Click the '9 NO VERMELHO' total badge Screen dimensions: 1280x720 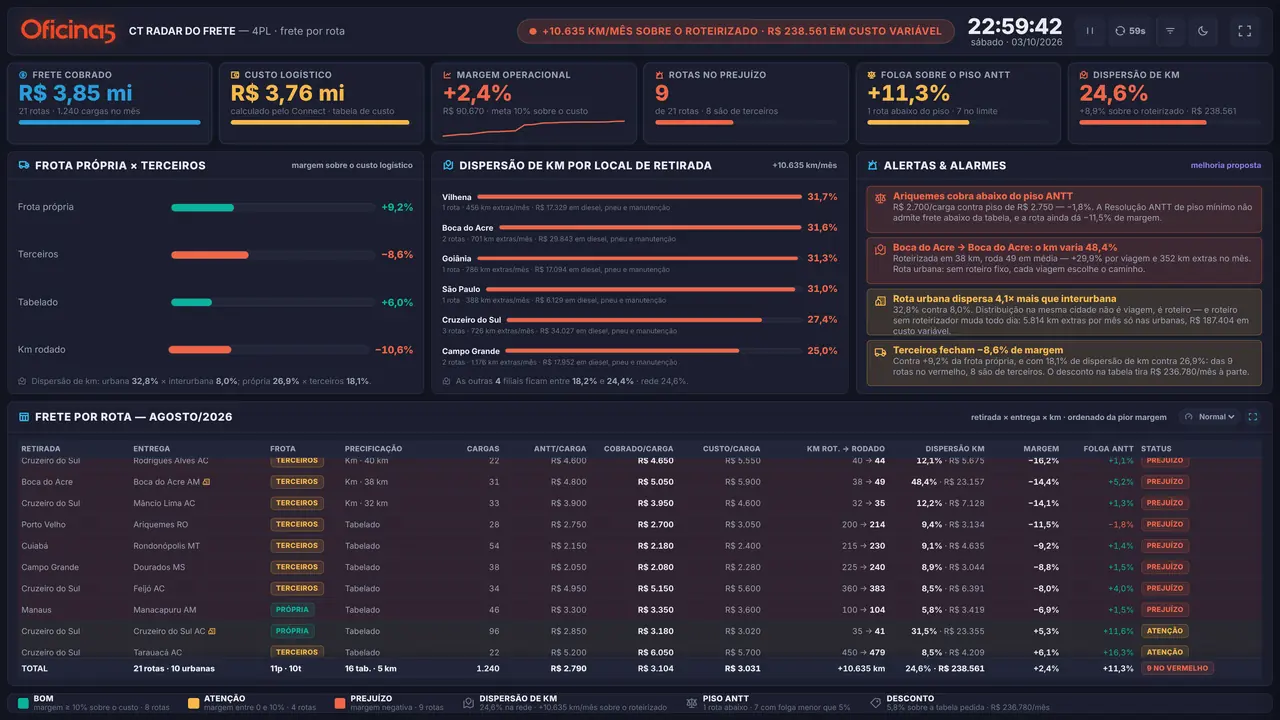pyautogui.click(x=1180, y=668)
